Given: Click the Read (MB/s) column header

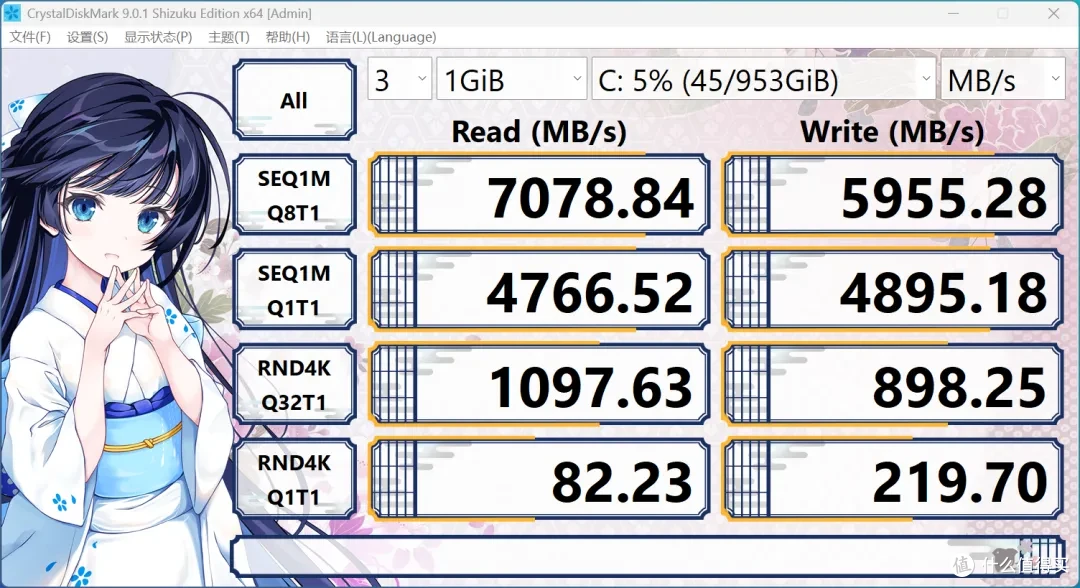Looking at the screenshot, I should (539, 132).
